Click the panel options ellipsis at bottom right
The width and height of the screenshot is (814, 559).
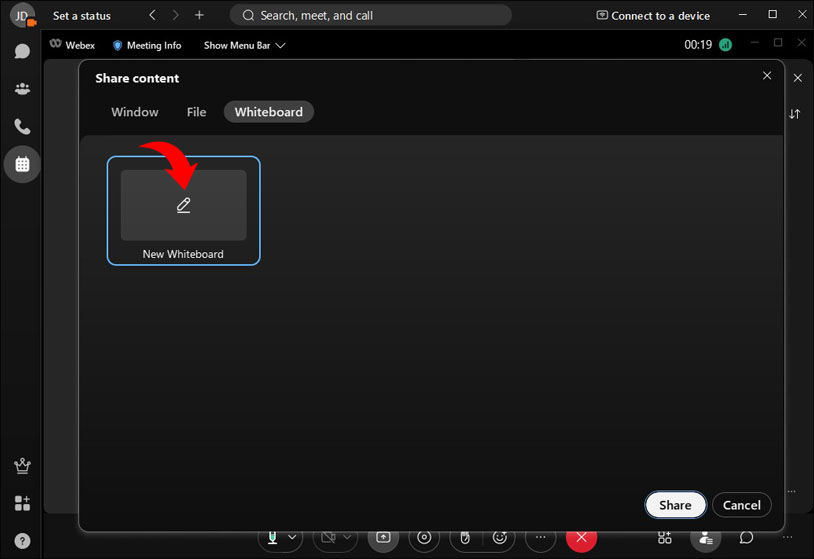pos(787,538)
